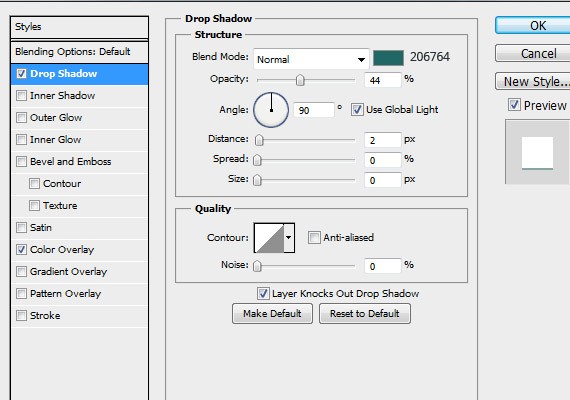This screenshot has width=570, height=400.
Task: Toggle the Preview checkbox
Action: coord(514,105)
